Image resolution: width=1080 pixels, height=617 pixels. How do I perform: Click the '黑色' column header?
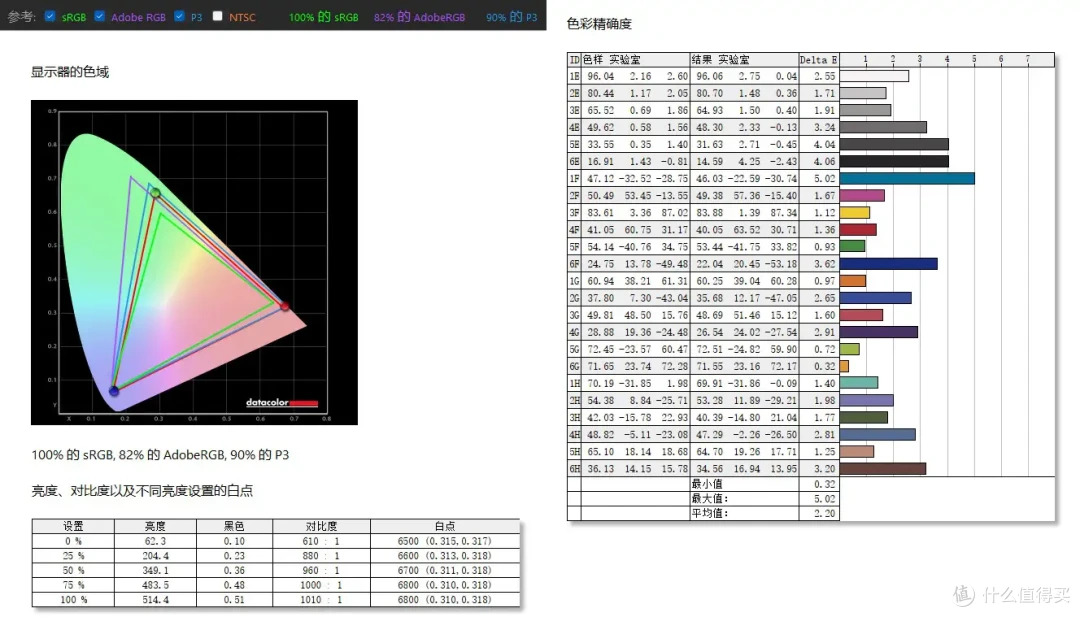pos(234,526)
